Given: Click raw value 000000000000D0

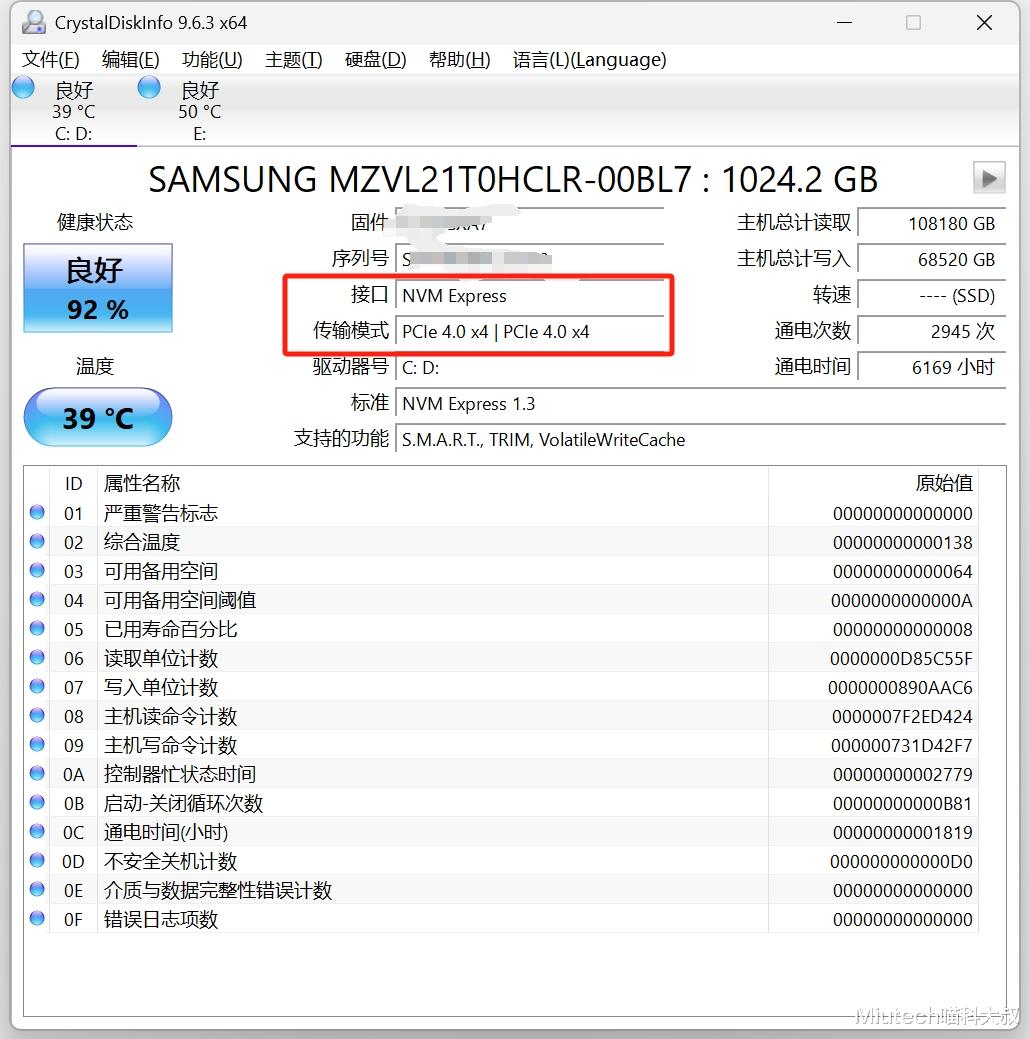Looking at the screenshot, I should (x=901, y=861).
